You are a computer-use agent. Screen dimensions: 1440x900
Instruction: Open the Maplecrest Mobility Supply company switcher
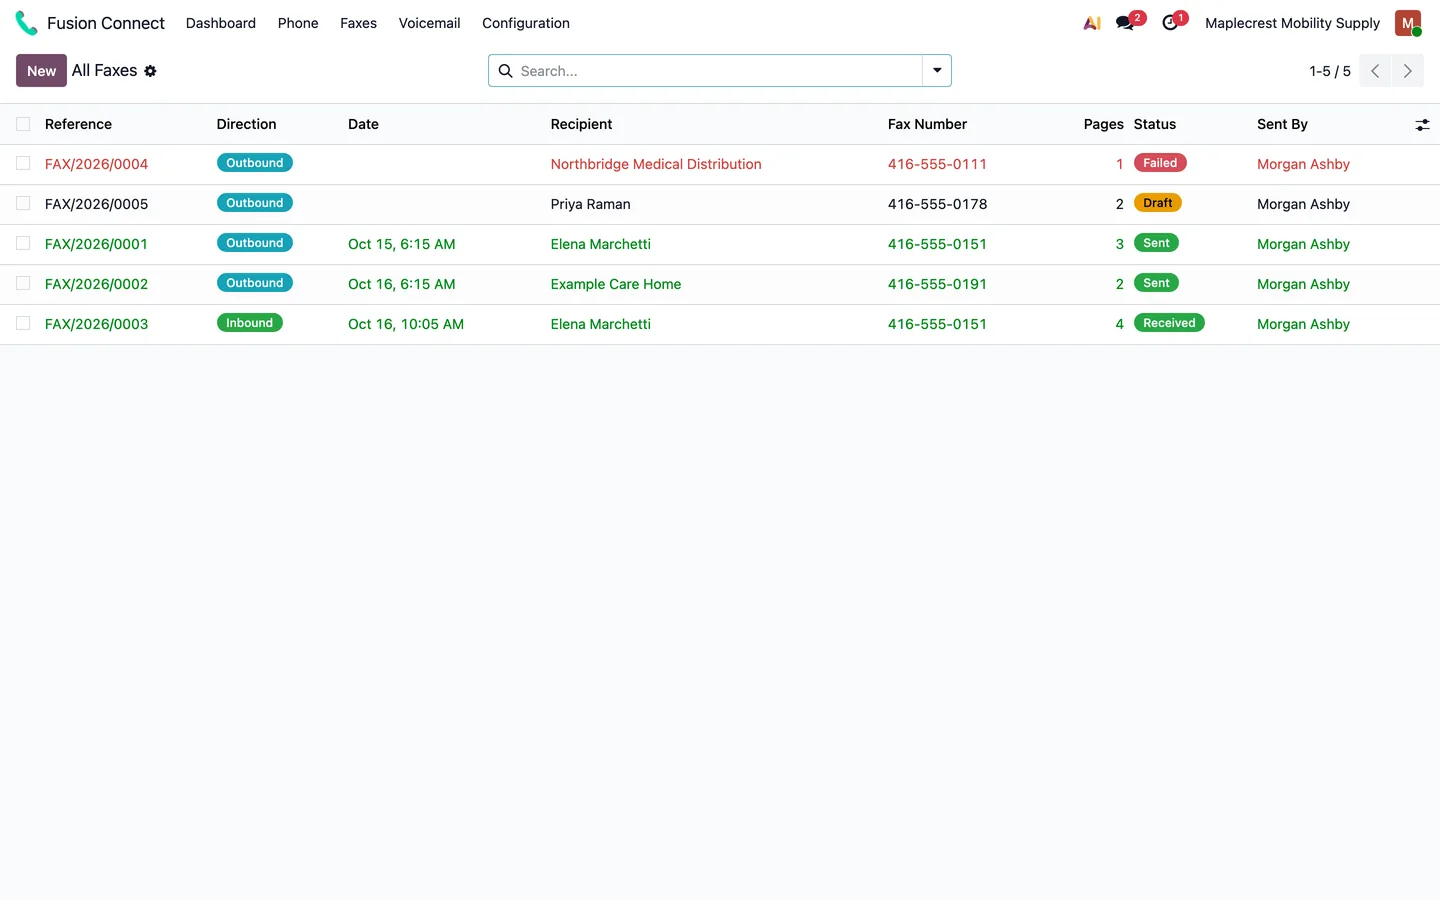(1292, 23)
